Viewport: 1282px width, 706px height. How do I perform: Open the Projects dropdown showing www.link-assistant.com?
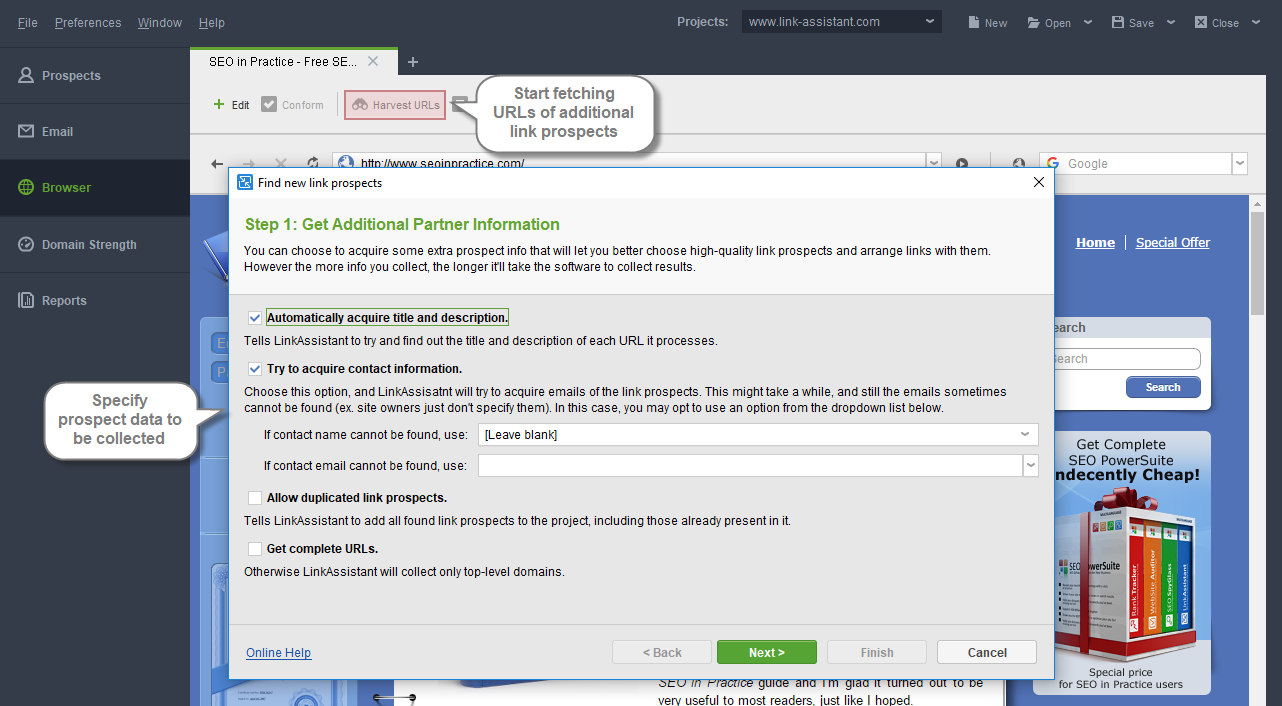pyautogui.click(x=842, y=22)
